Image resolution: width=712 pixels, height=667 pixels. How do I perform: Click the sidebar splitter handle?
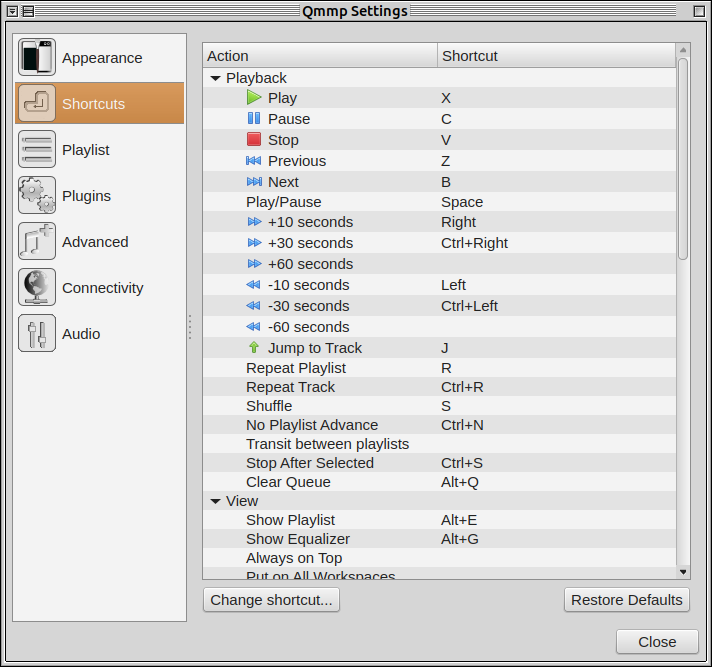click(190, 327)
